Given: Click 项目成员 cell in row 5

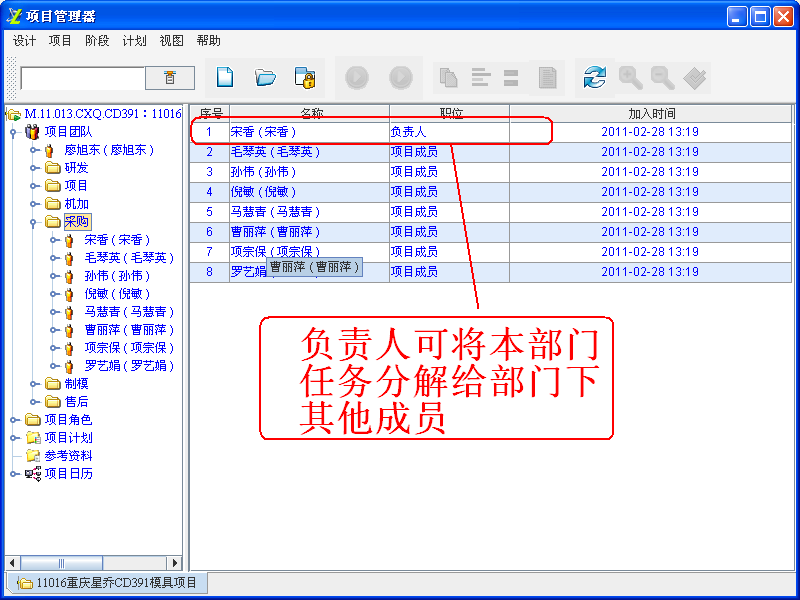Looking at the screenshot, I should (449, 212).
